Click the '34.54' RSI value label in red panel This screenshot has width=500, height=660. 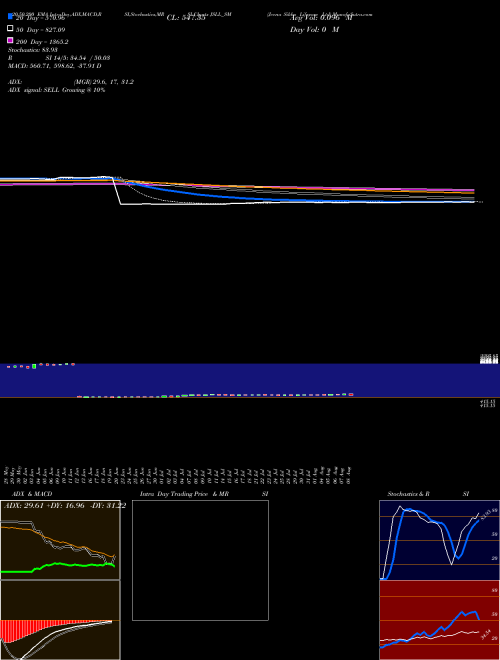coord(487,635)
